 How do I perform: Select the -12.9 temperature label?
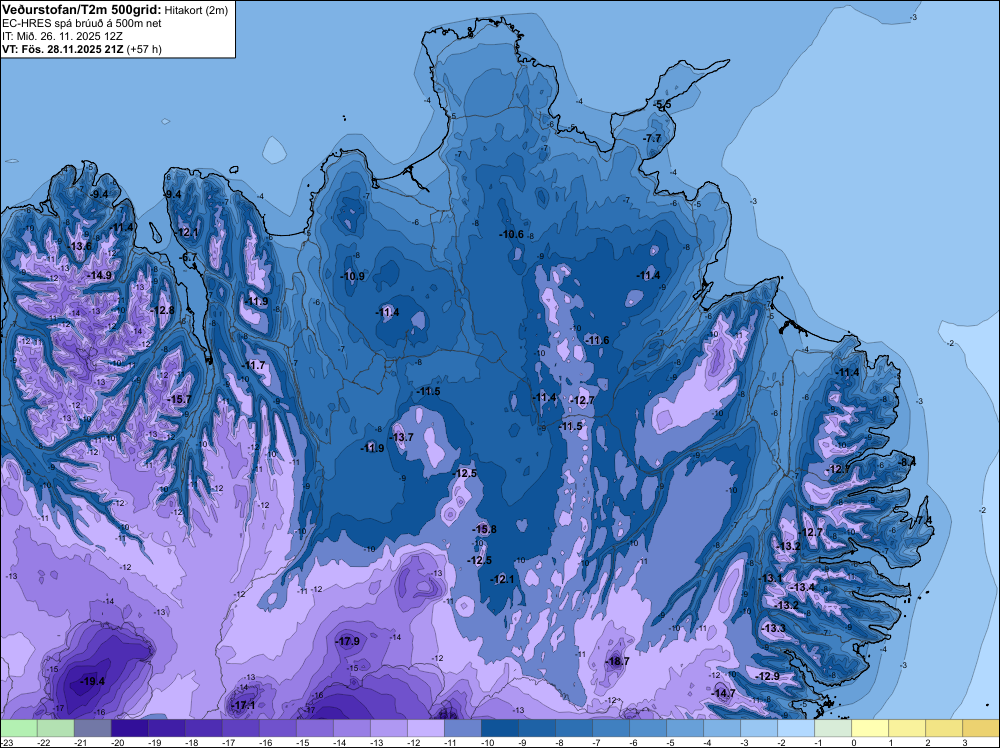767,676
